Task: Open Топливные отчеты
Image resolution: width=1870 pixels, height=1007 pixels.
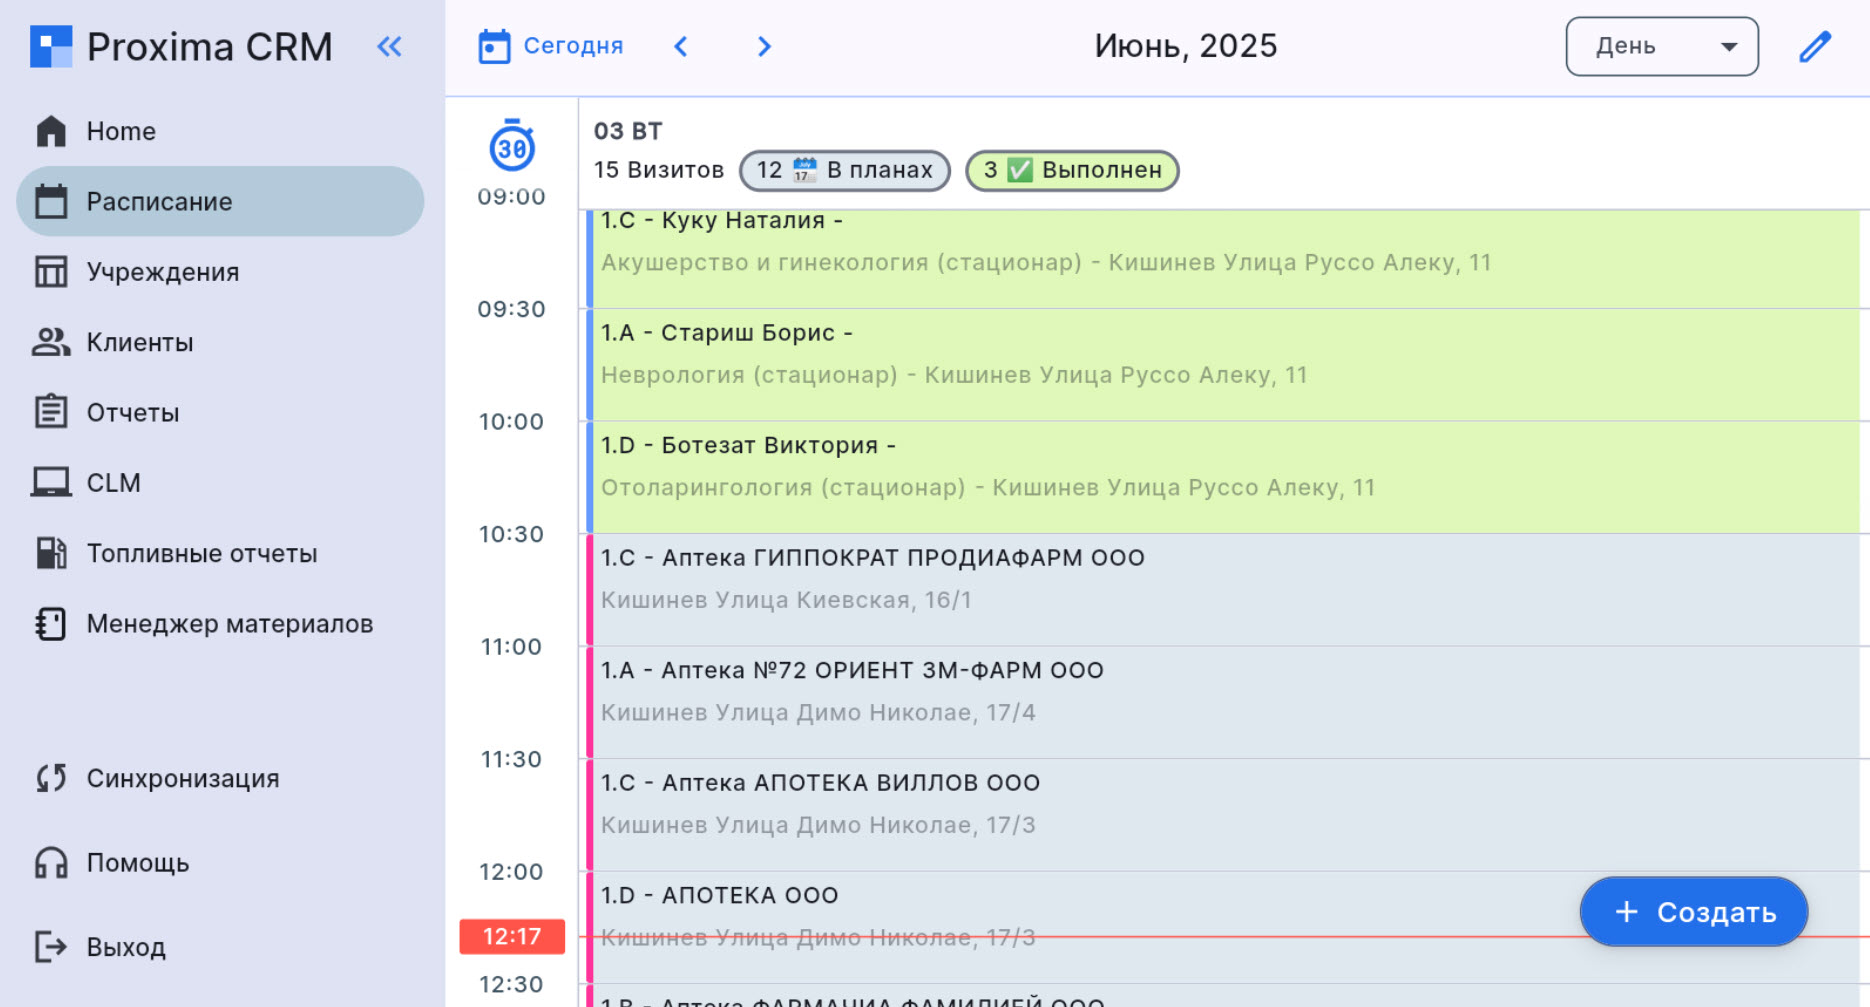Action: 203,553
